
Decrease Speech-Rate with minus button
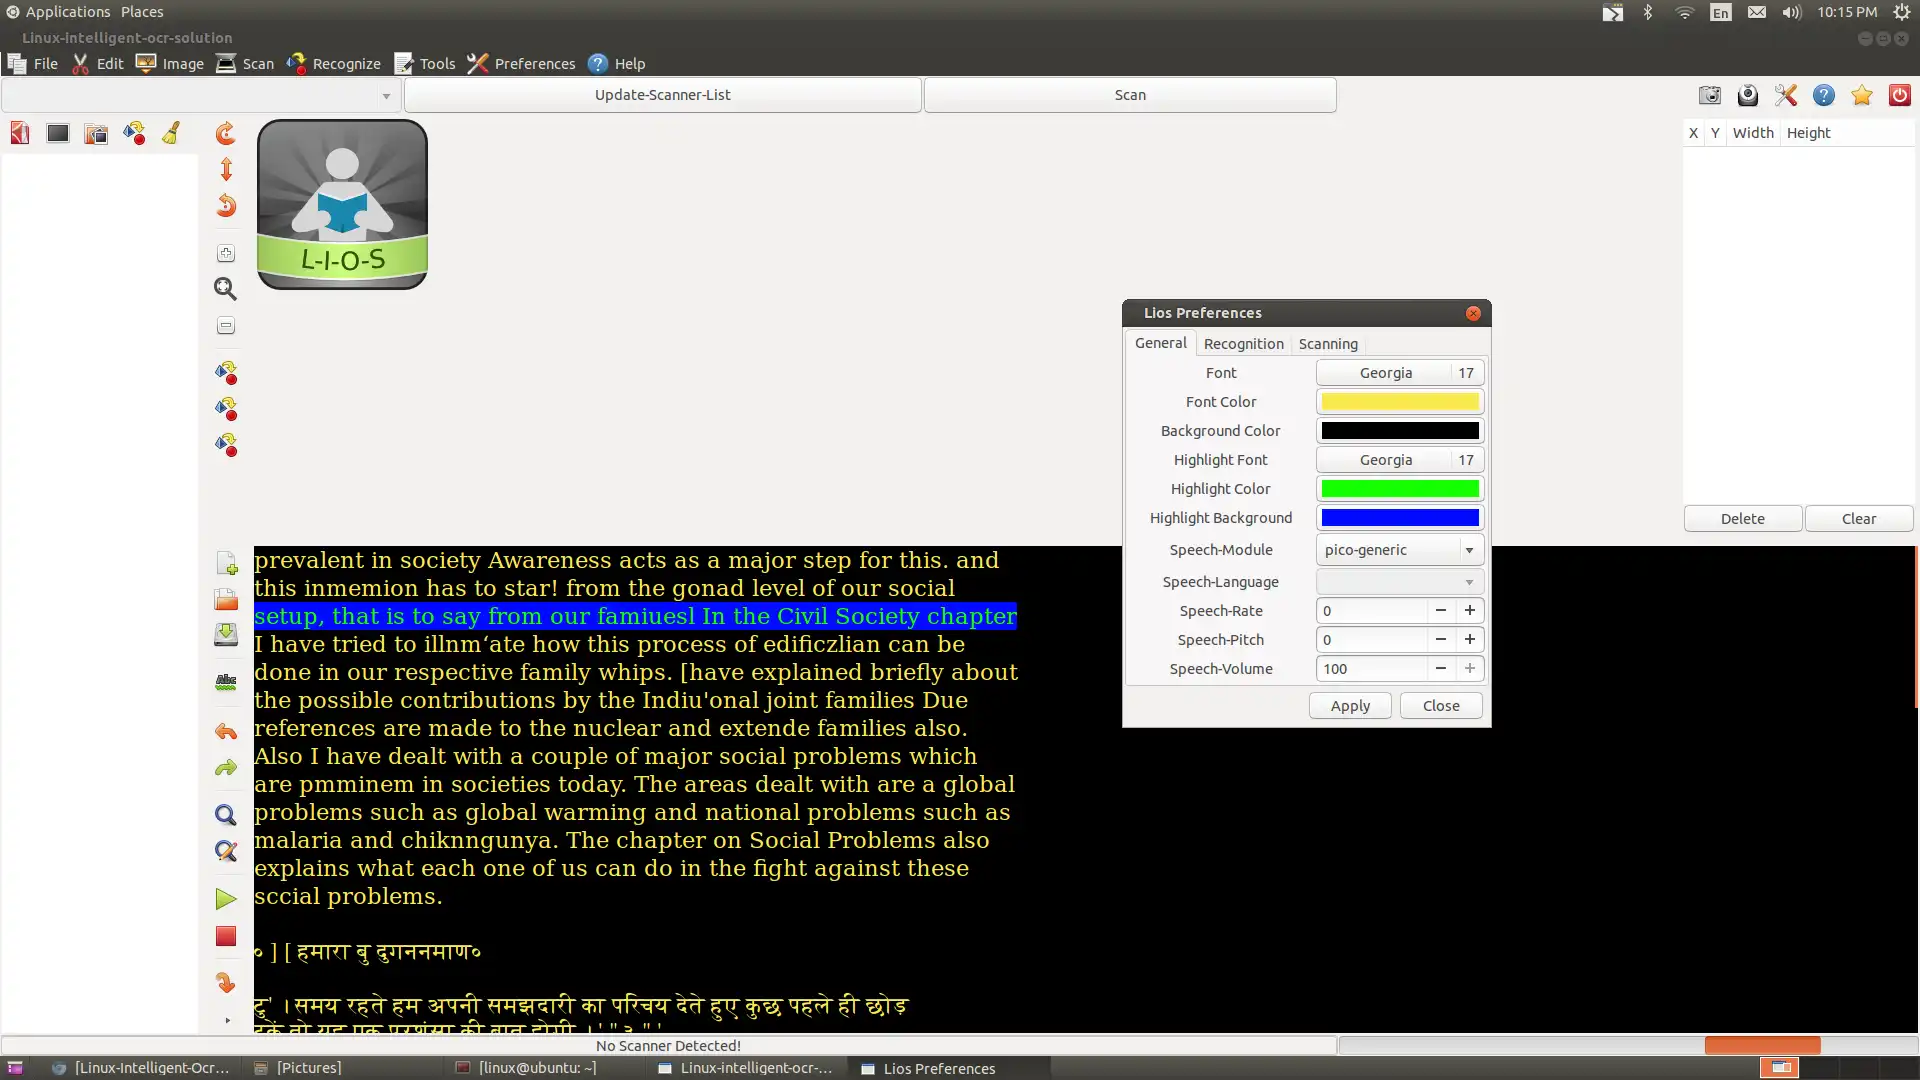(1440, 611)
